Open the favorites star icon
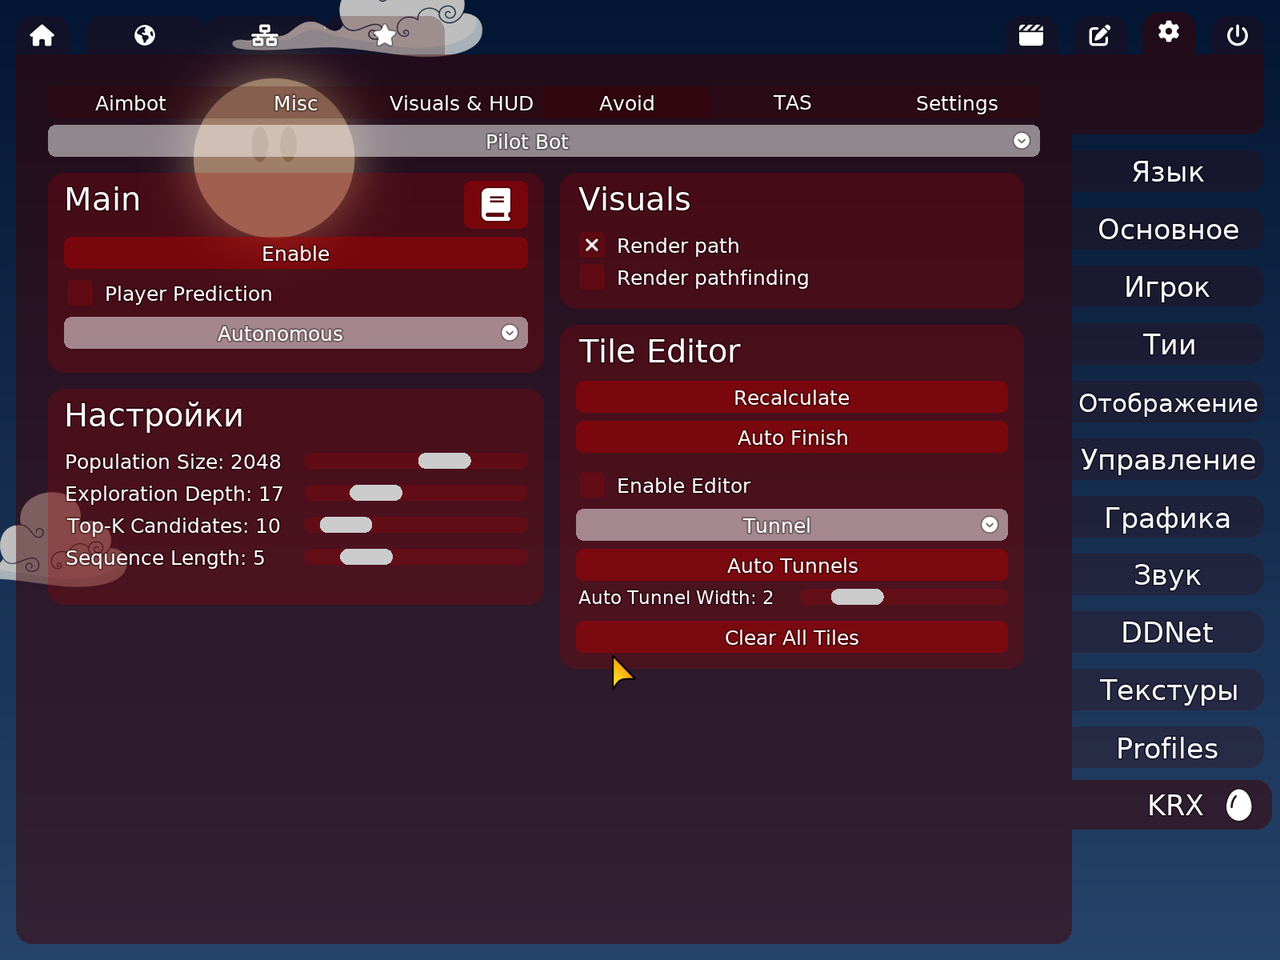The width and height of the screenshot is (1280, 960). click(x=383, y=36)
